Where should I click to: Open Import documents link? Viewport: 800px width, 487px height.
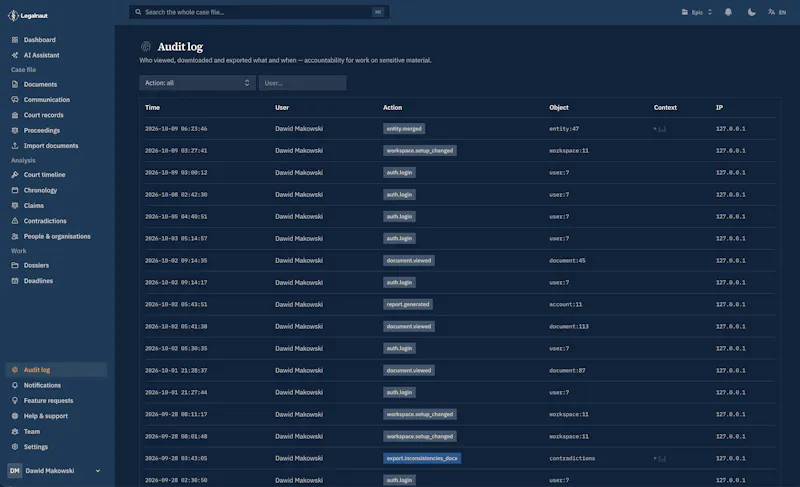click(51, 145)
